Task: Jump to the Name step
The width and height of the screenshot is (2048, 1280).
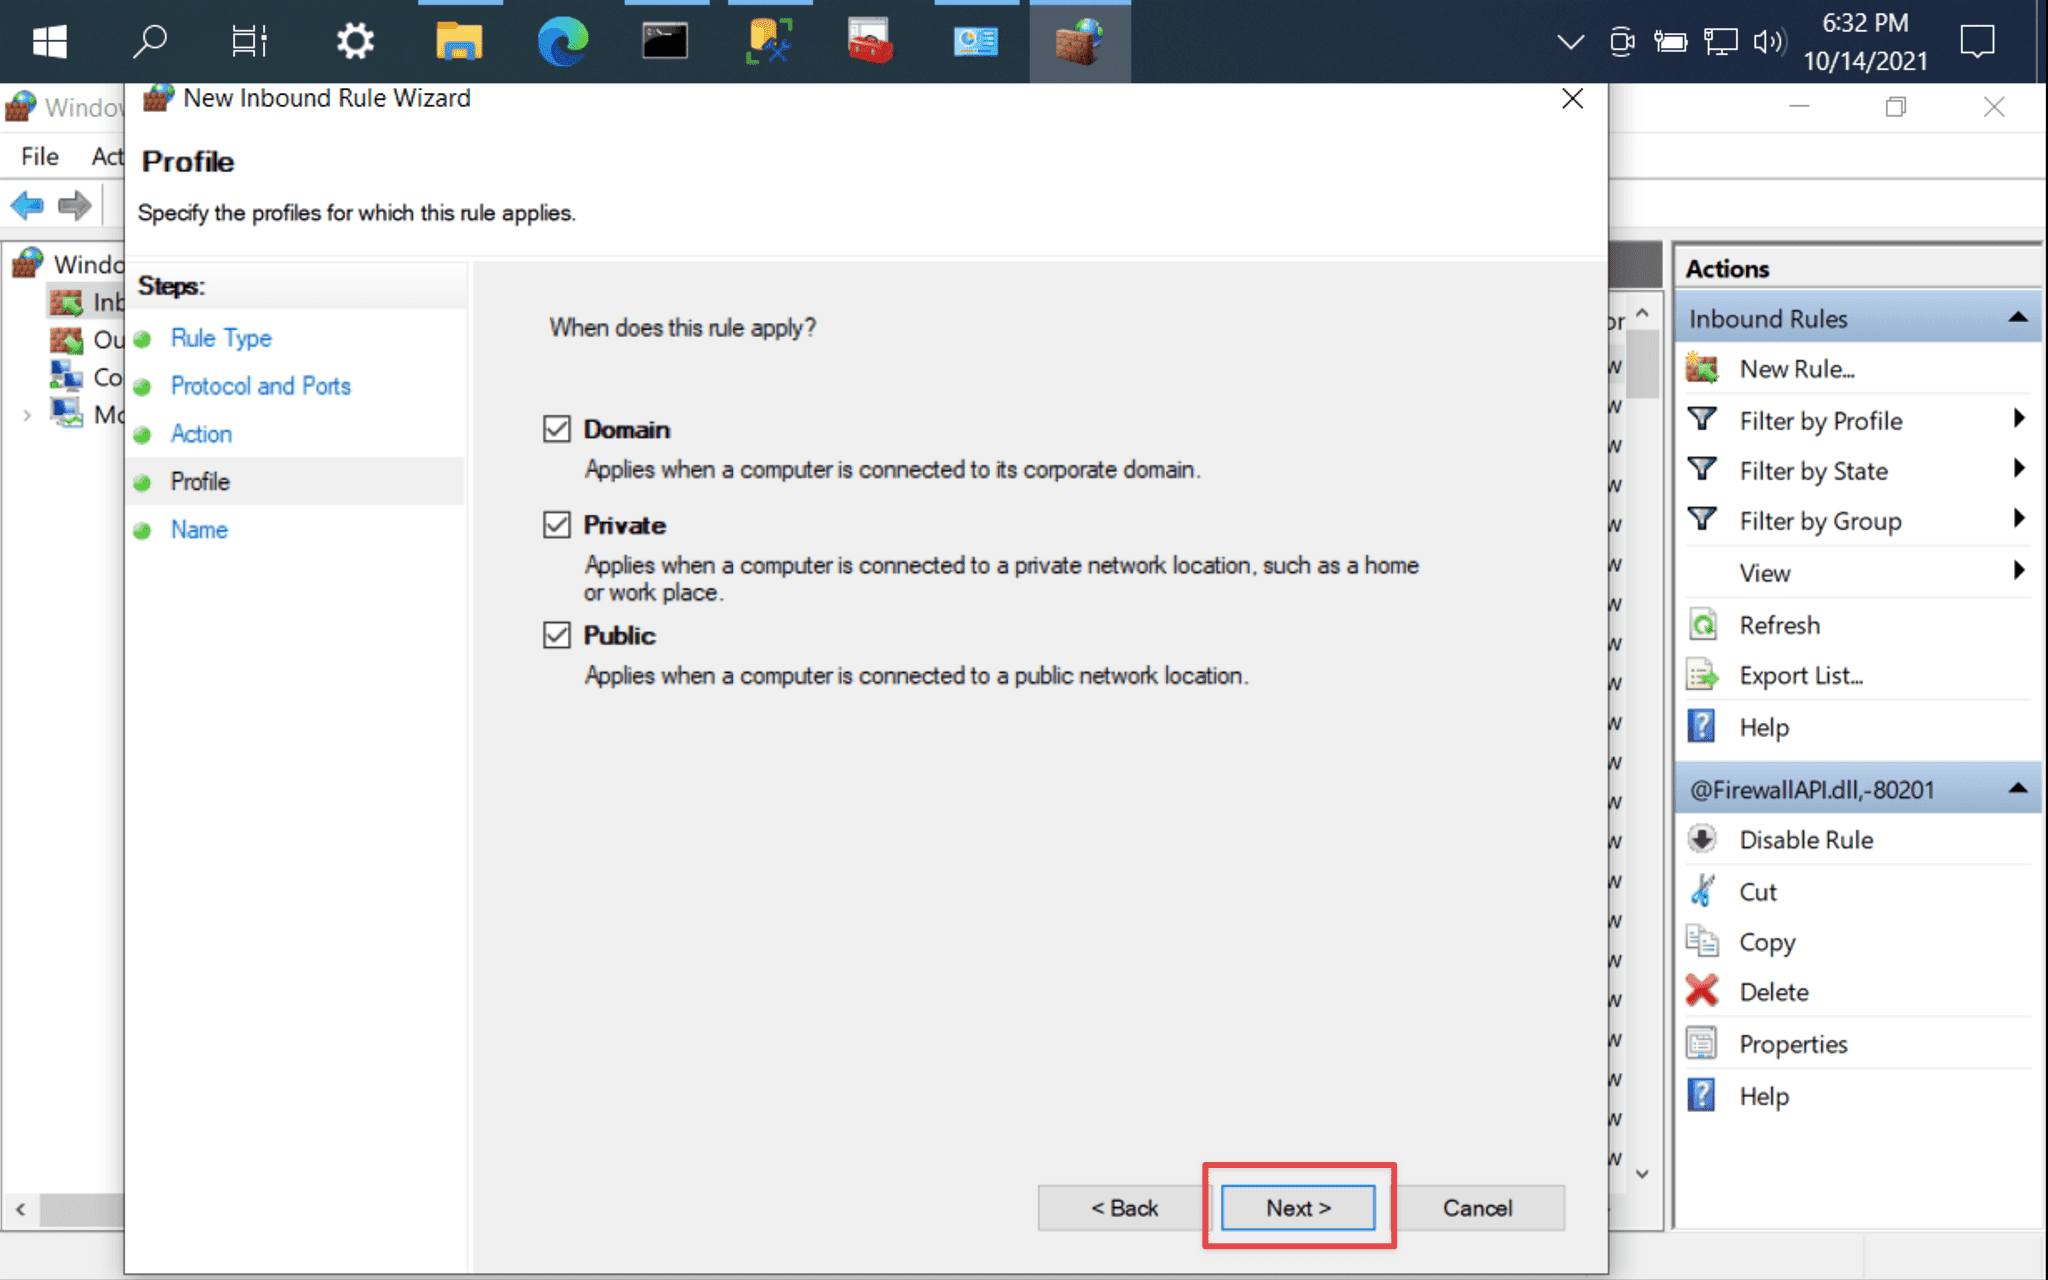Action: pos(199,530)
